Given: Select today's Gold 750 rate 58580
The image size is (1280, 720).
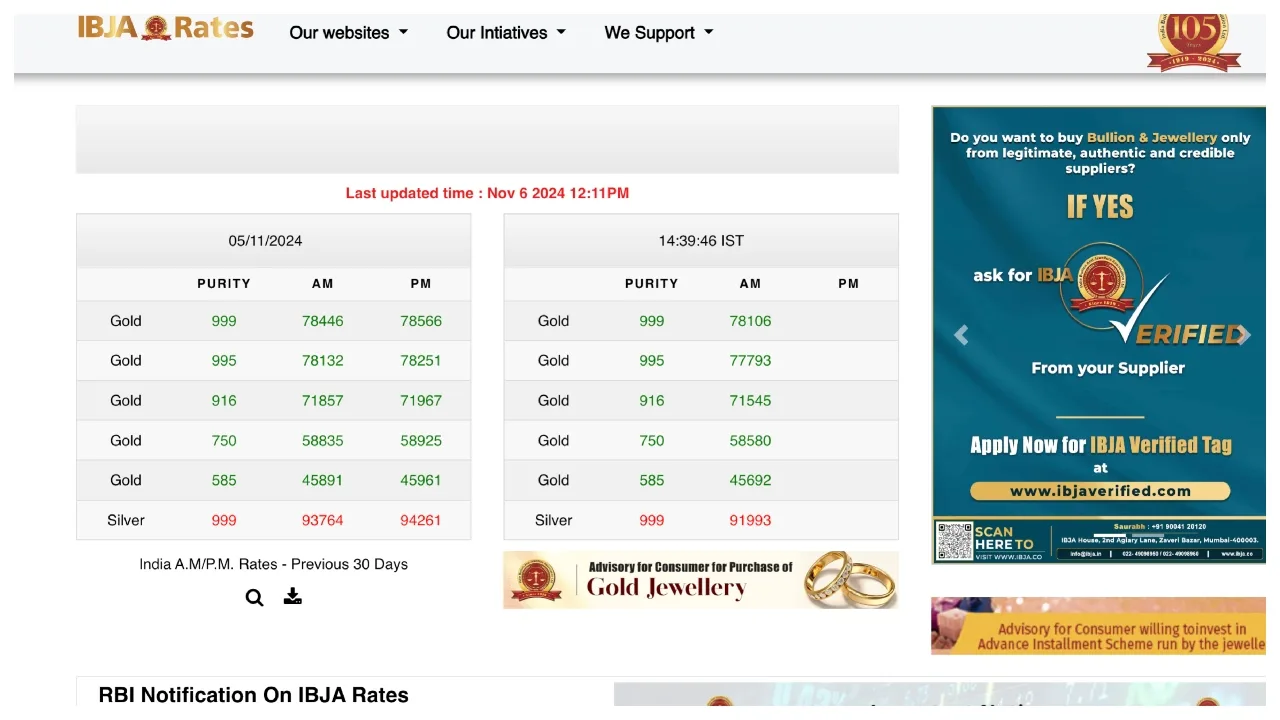Looking at the screenshot, I should pyautogui.click(x=751, y=441).
